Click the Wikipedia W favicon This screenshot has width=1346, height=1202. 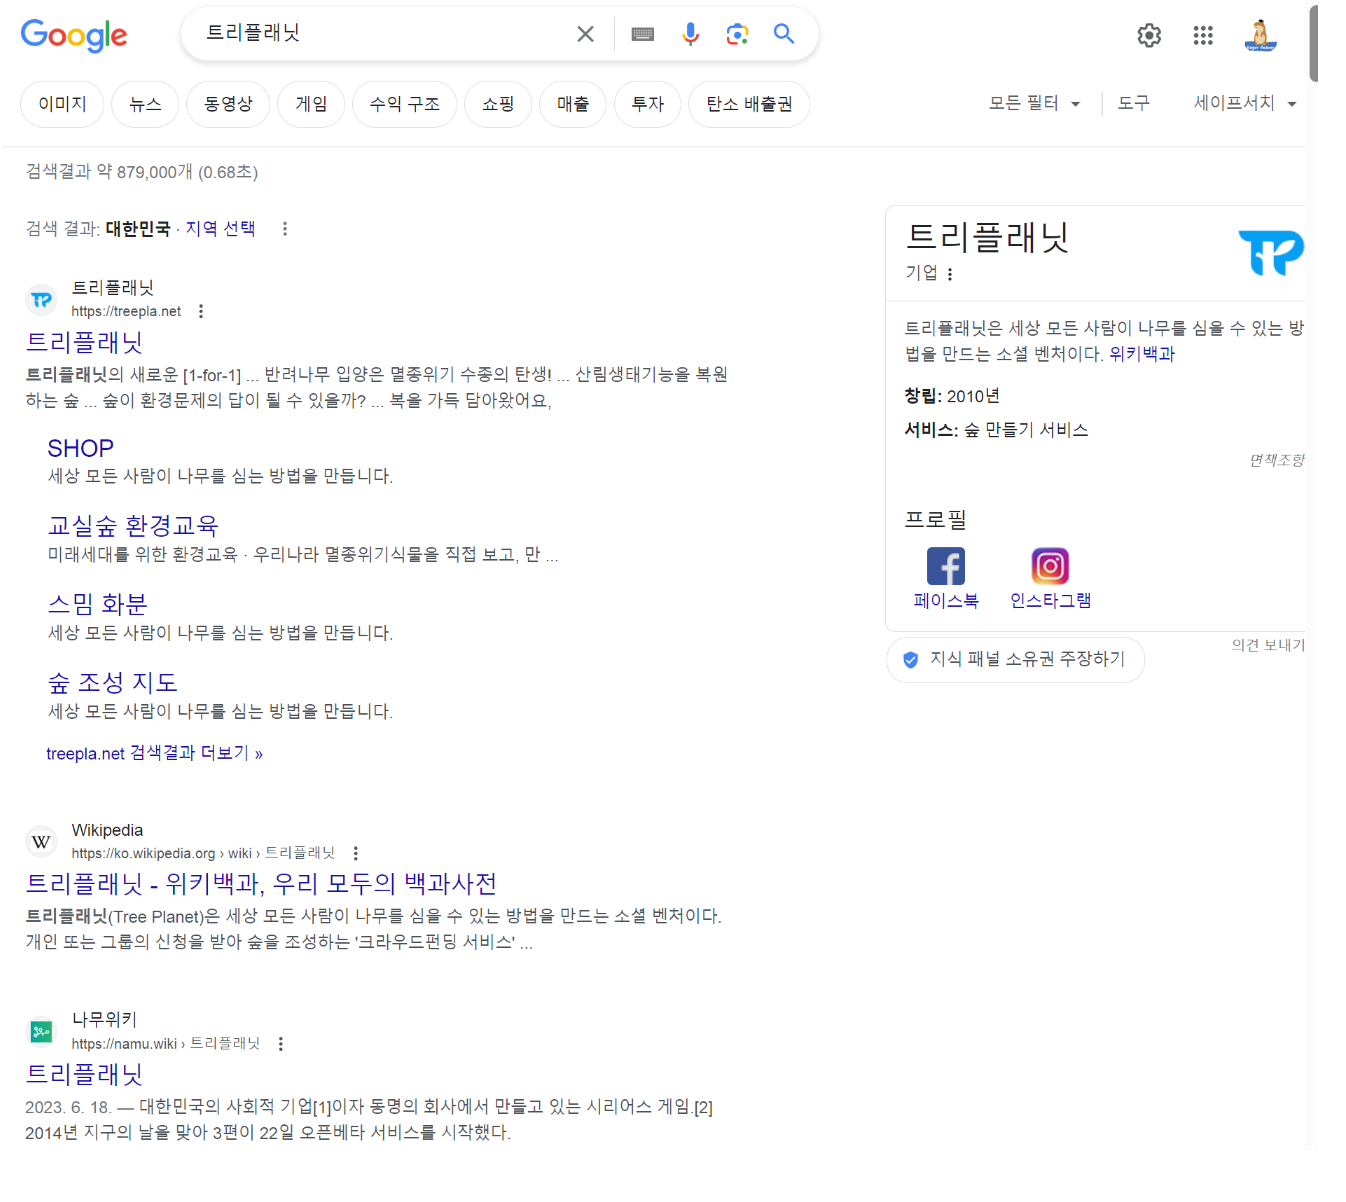click(41, 842)
